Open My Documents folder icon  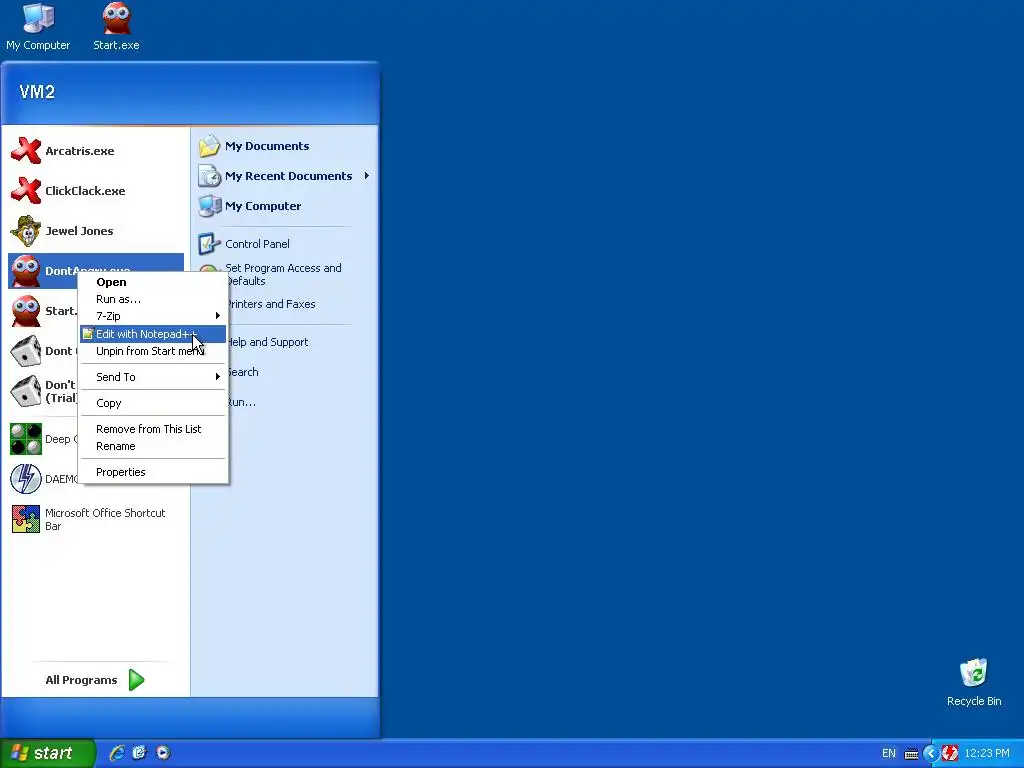click(x=210, y=146)
